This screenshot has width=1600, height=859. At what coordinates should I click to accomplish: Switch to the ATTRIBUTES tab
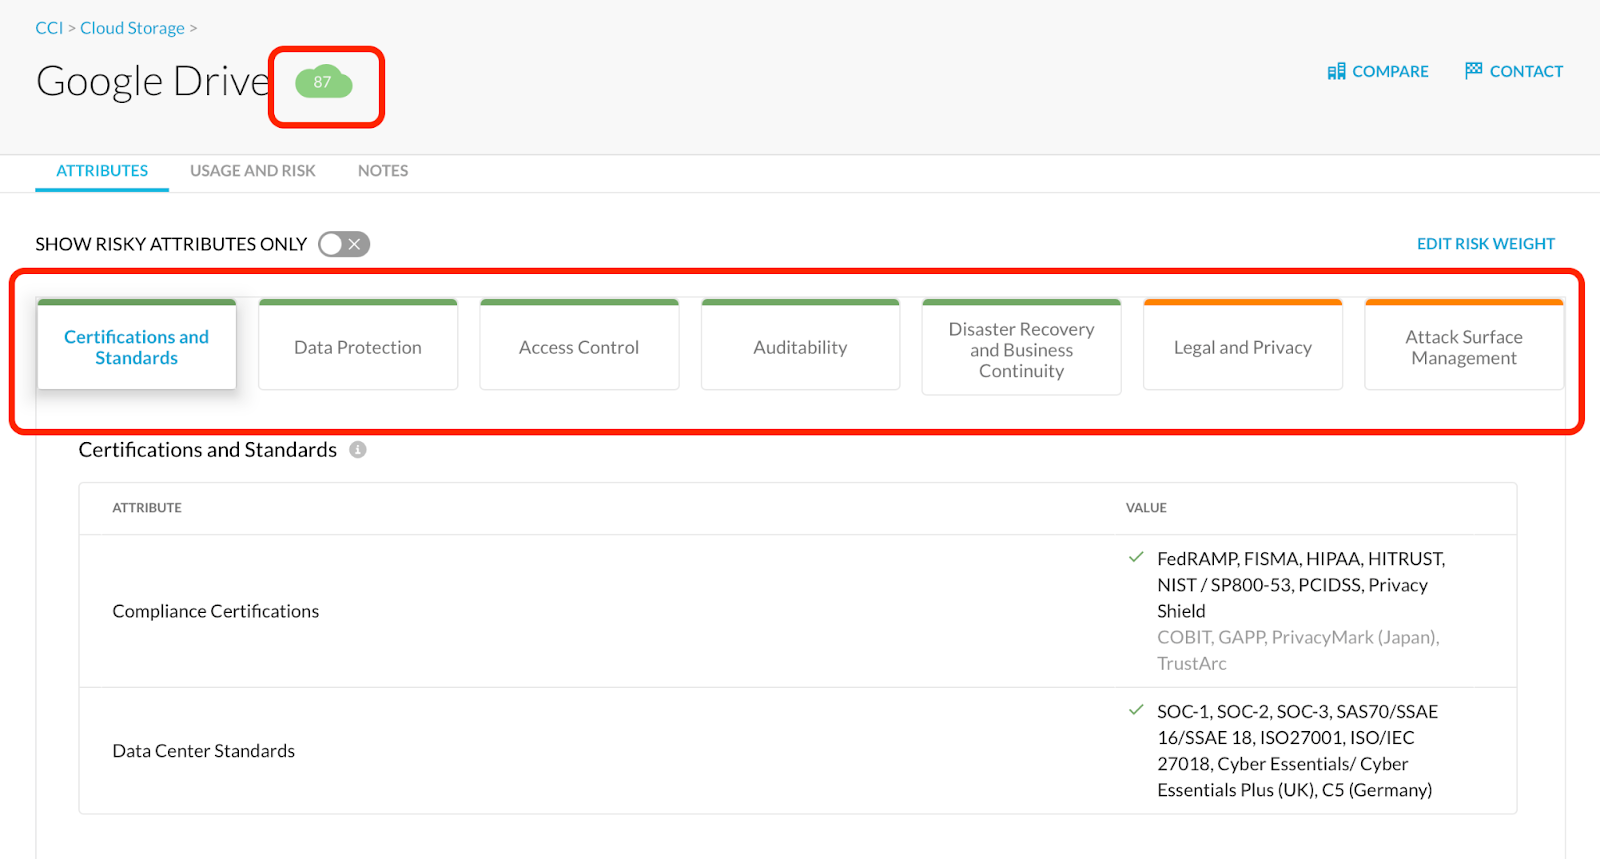coord(102,171)
